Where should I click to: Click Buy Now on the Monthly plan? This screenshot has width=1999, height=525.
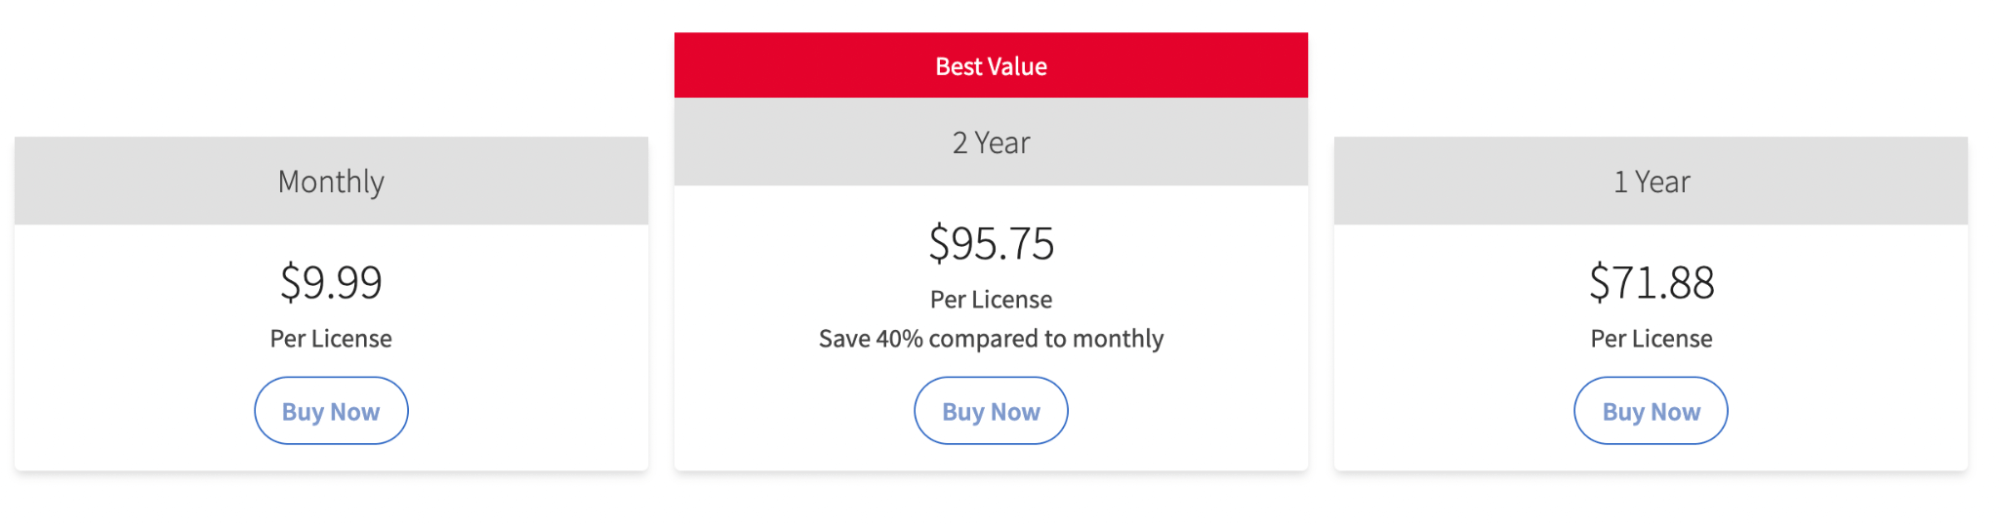coord(331,411)
